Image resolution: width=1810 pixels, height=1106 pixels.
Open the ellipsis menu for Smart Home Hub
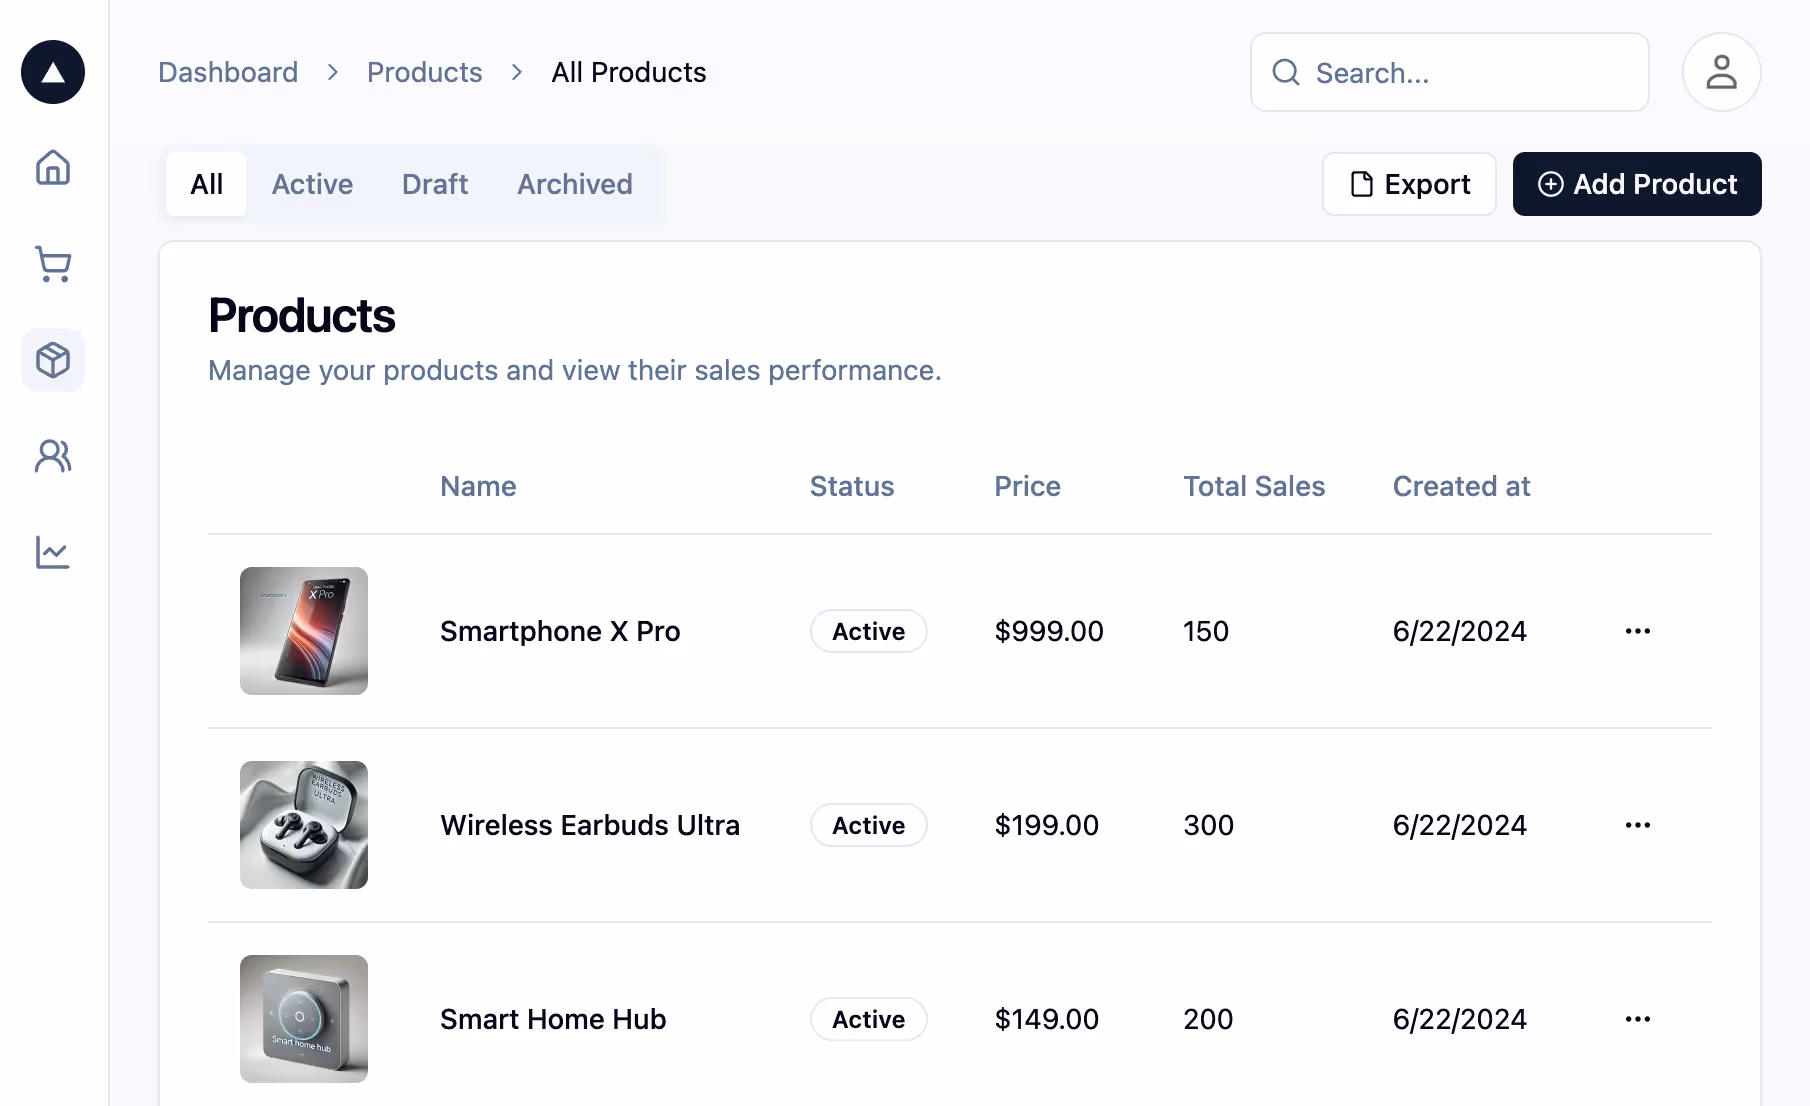click(1637, 1019)
